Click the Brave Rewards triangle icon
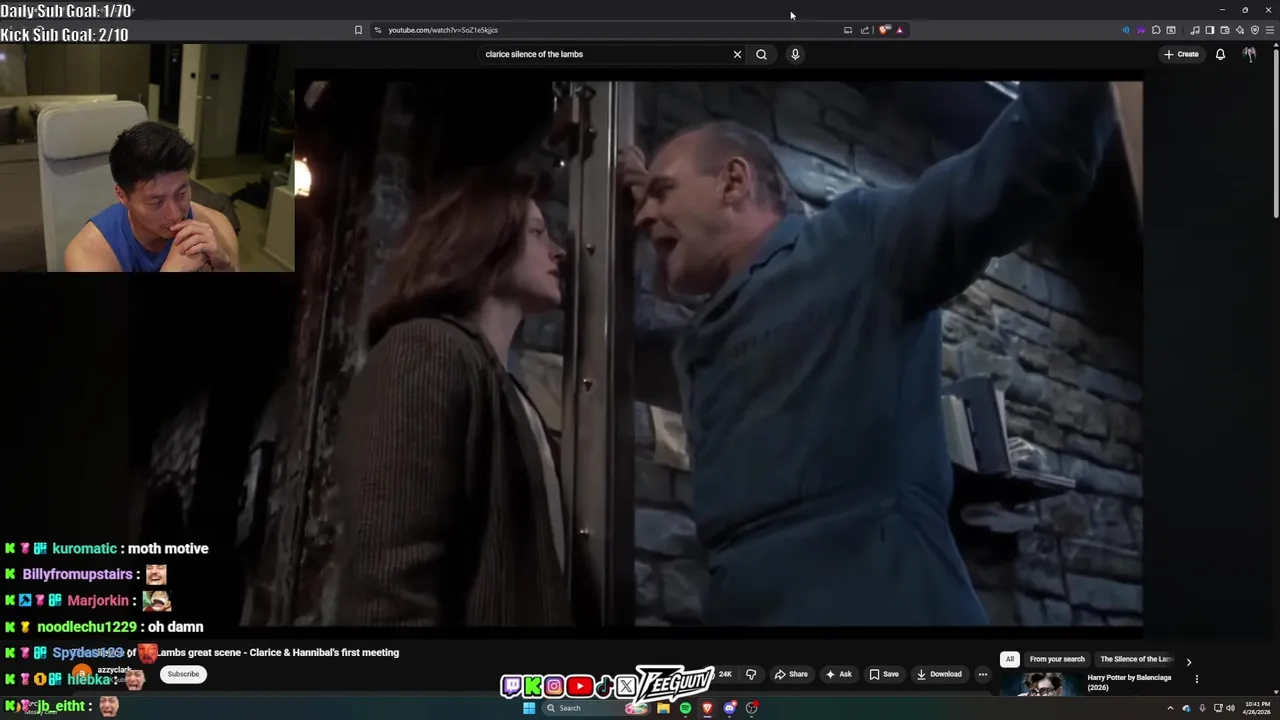This screenshot has height=720, width=1280. point(899,30)
